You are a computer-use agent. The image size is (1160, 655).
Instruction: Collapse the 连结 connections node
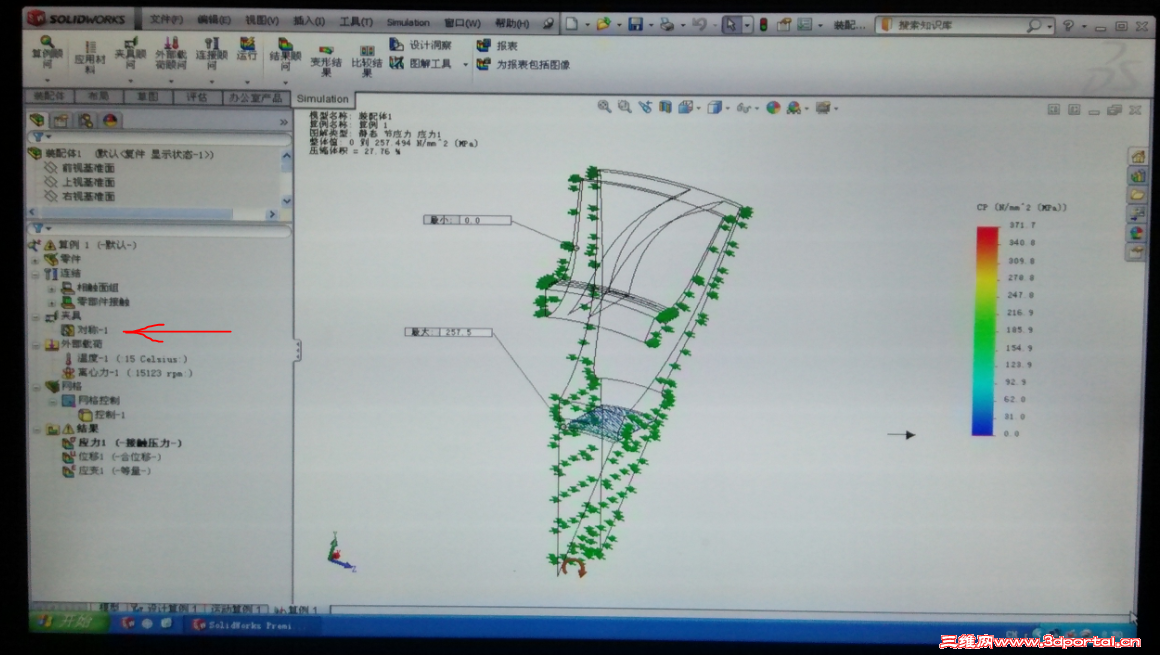pos(36,274)
